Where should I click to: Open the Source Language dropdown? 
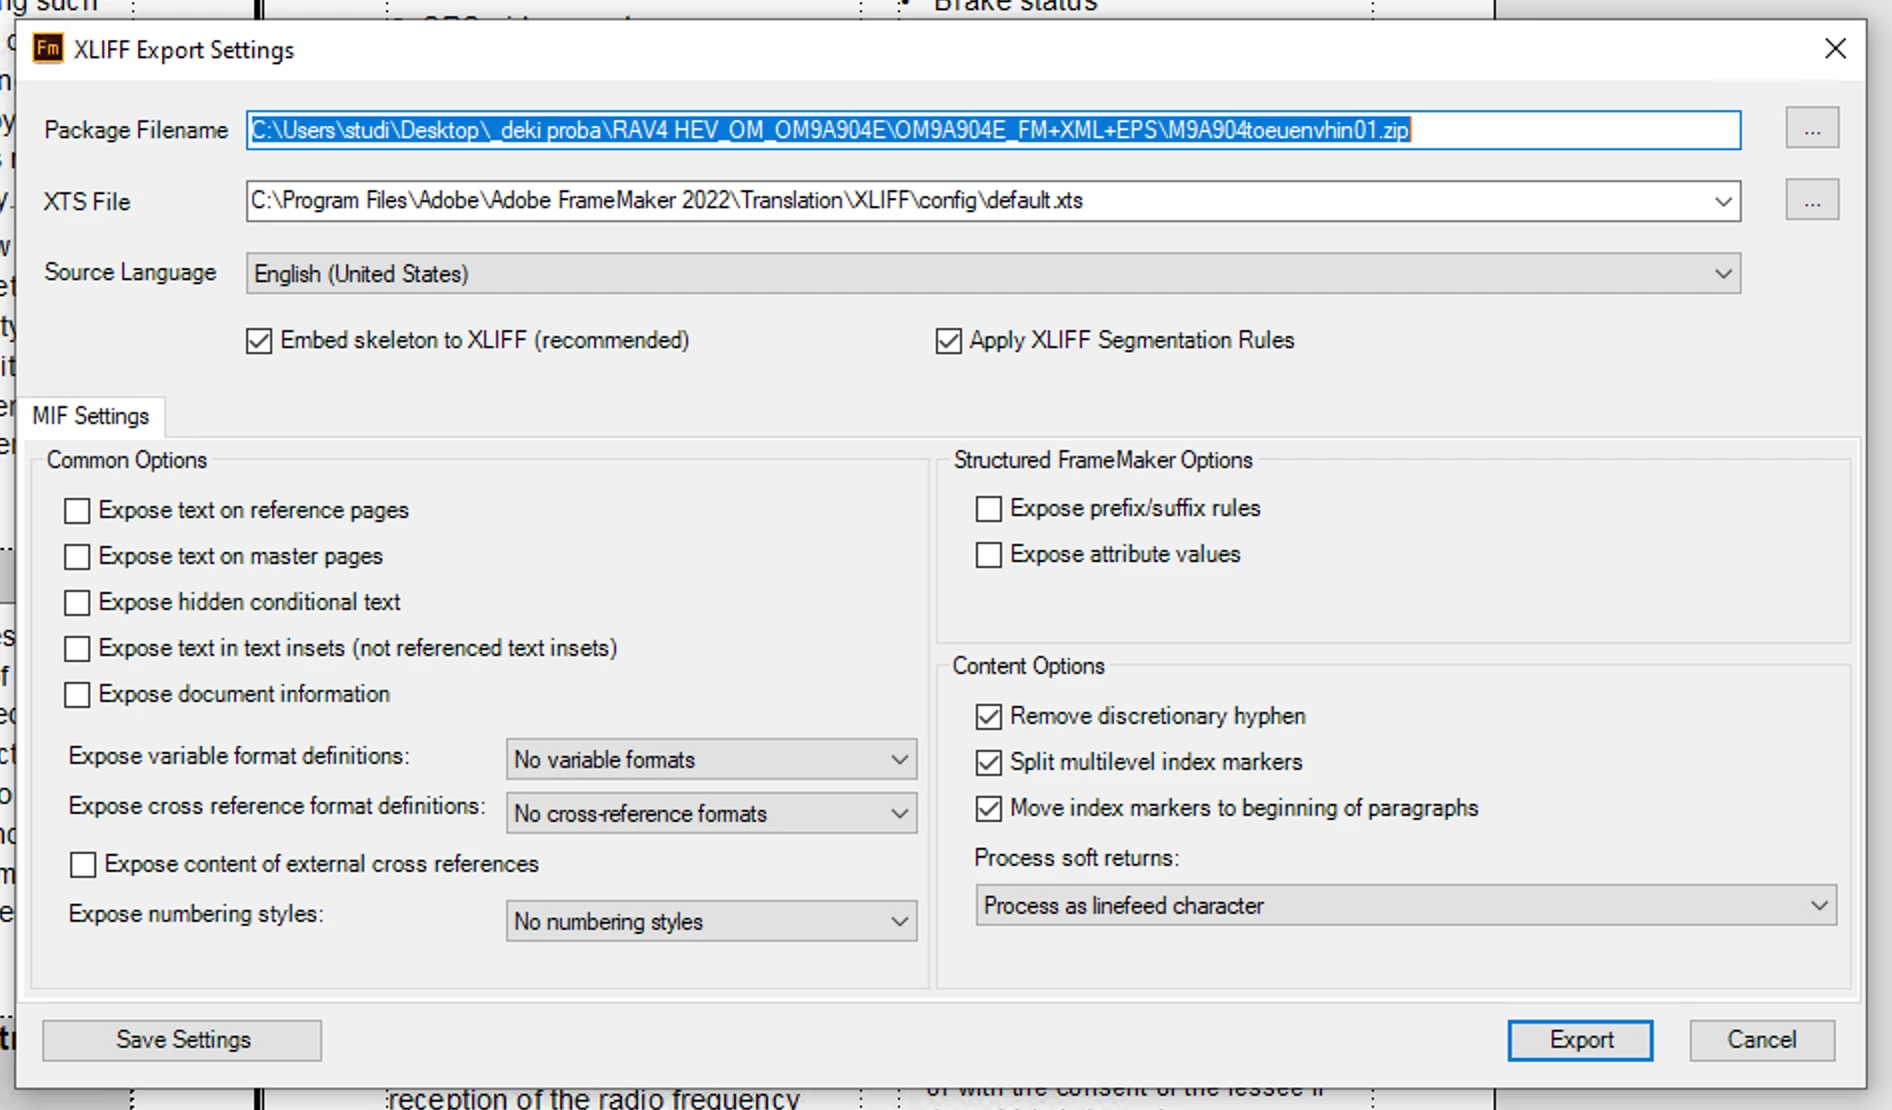[x=993, y=273]
